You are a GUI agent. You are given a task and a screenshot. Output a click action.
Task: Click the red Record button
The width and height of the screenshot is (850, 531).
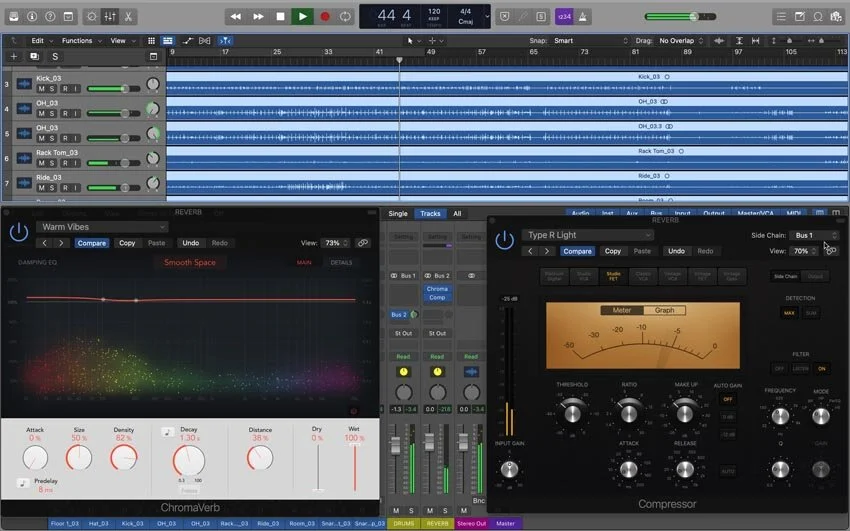click(325, 16)
